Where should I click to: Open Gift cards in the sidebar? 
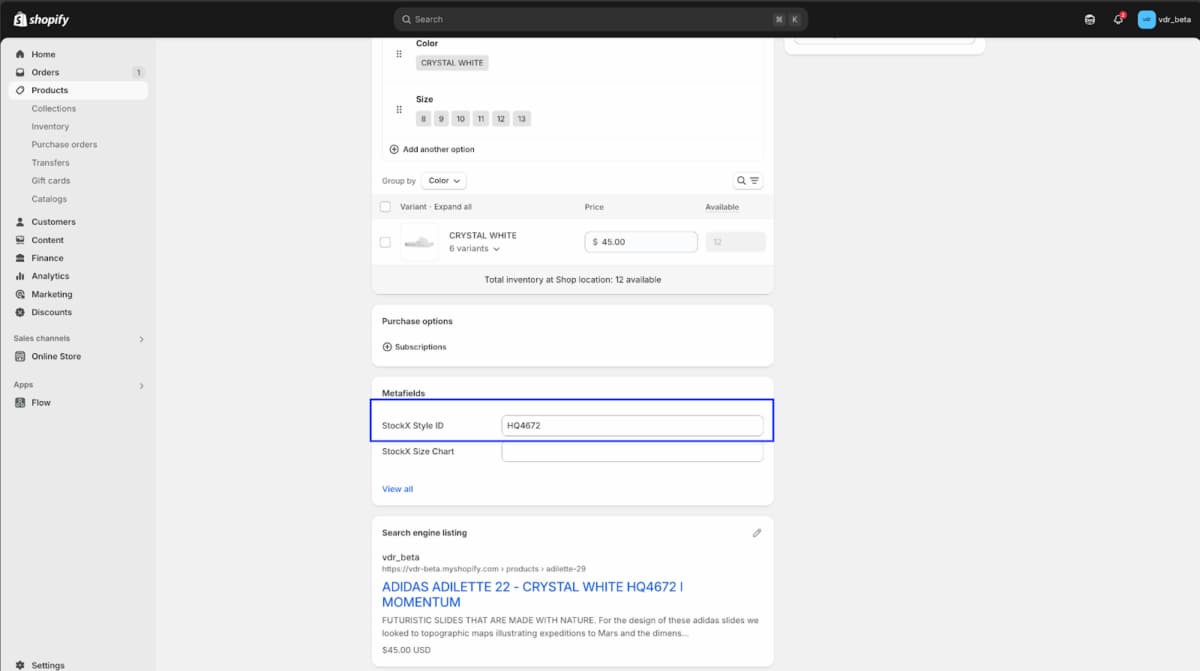coord(51,181)
